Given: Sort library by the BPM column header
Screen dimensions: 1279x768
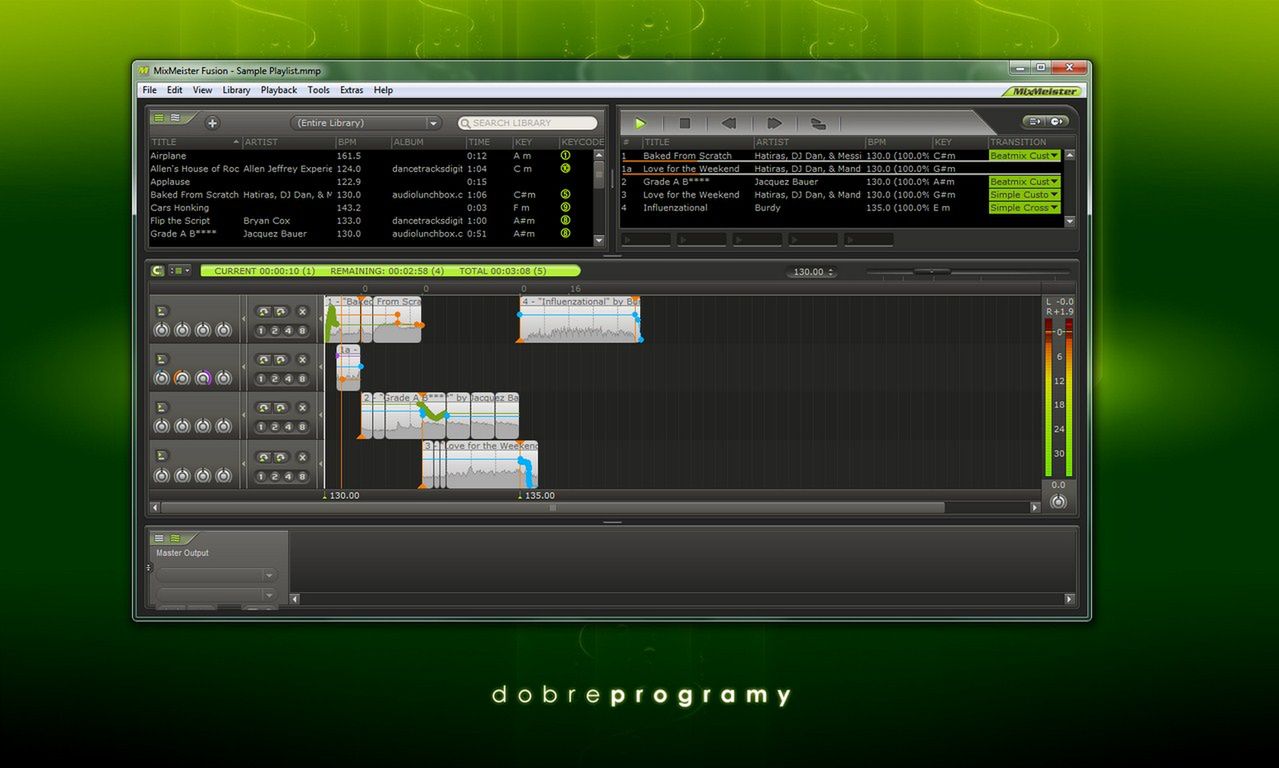Looking at the screenshot, I should tap(361, 142).
